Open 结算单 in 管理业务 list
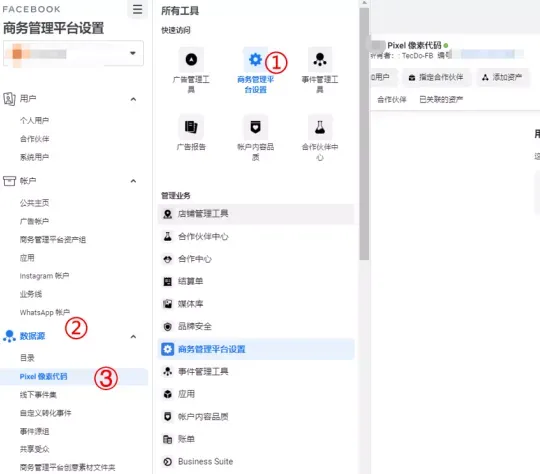 point(256,281)
